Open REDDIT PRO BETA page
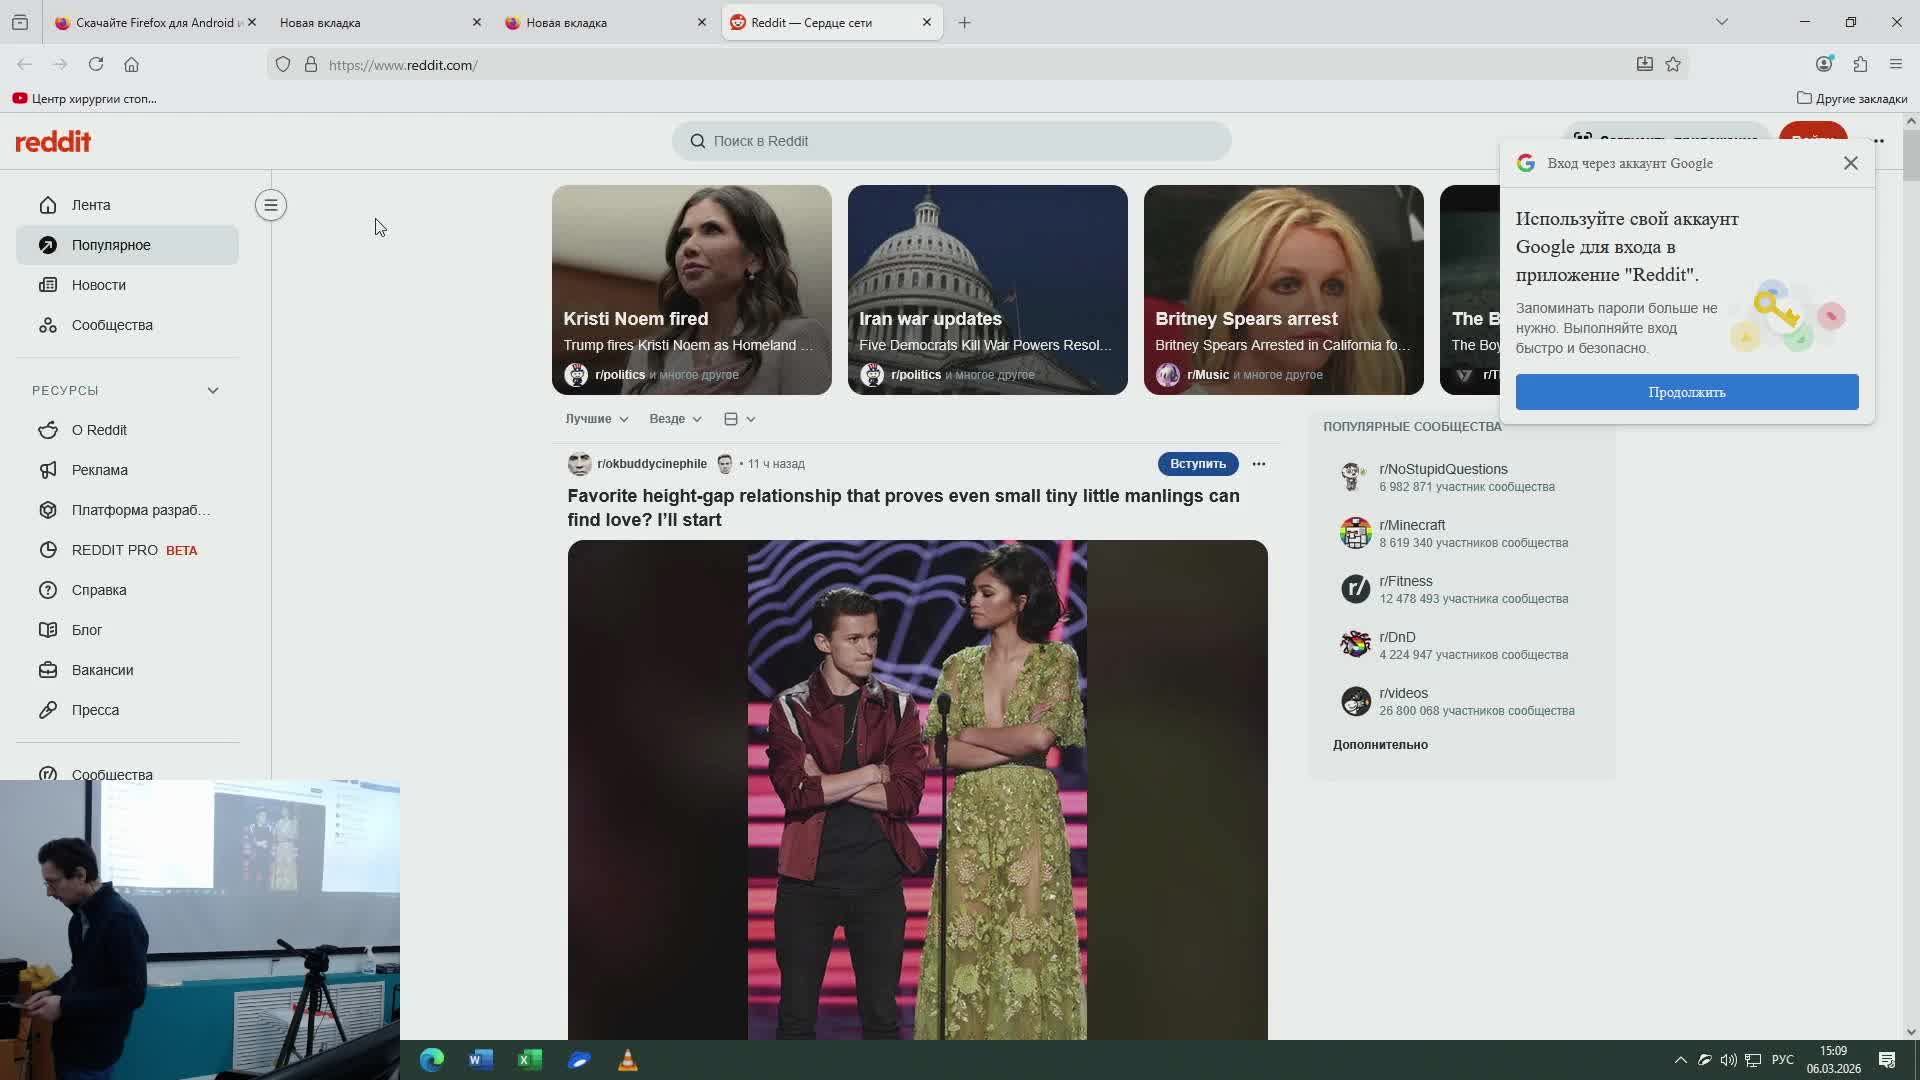 pos(127,550)
